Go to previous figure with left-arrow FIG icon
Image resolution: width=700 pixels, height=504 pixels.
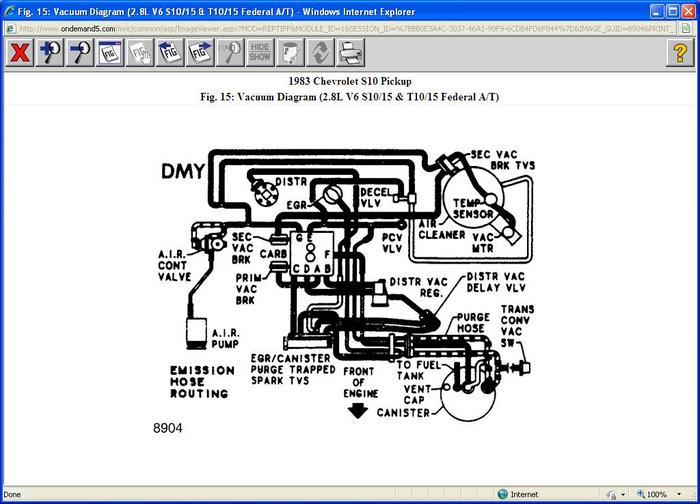170,53
